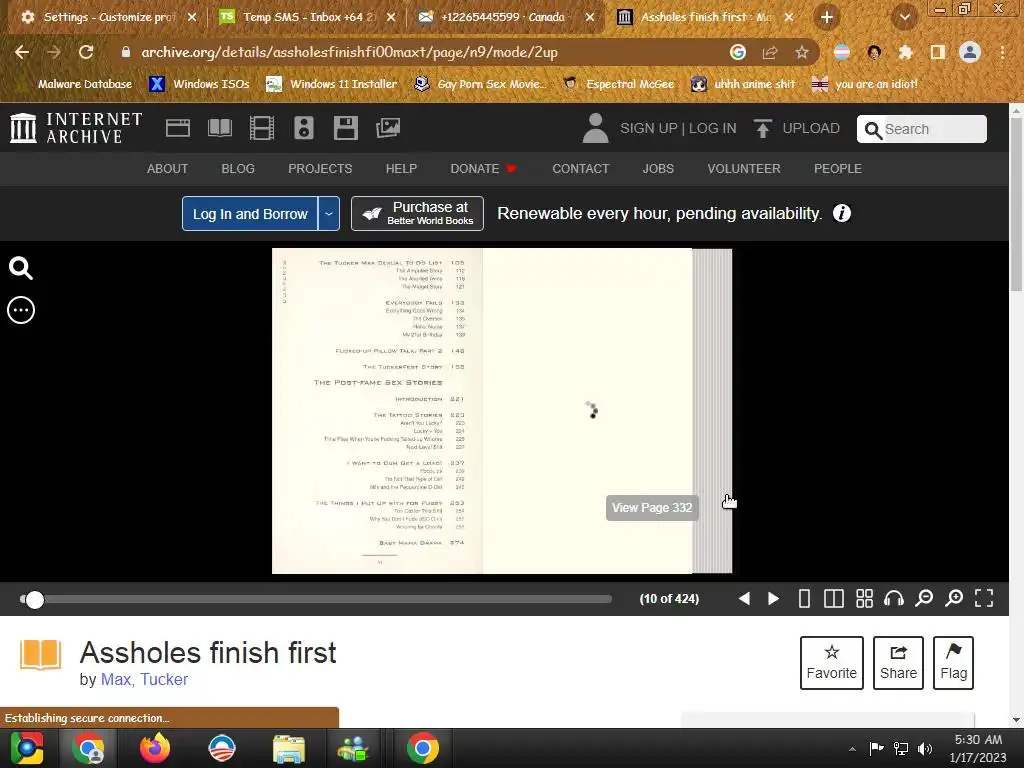1024x768 pixels.
Task: Click the Favorite button
Action: 831,663
